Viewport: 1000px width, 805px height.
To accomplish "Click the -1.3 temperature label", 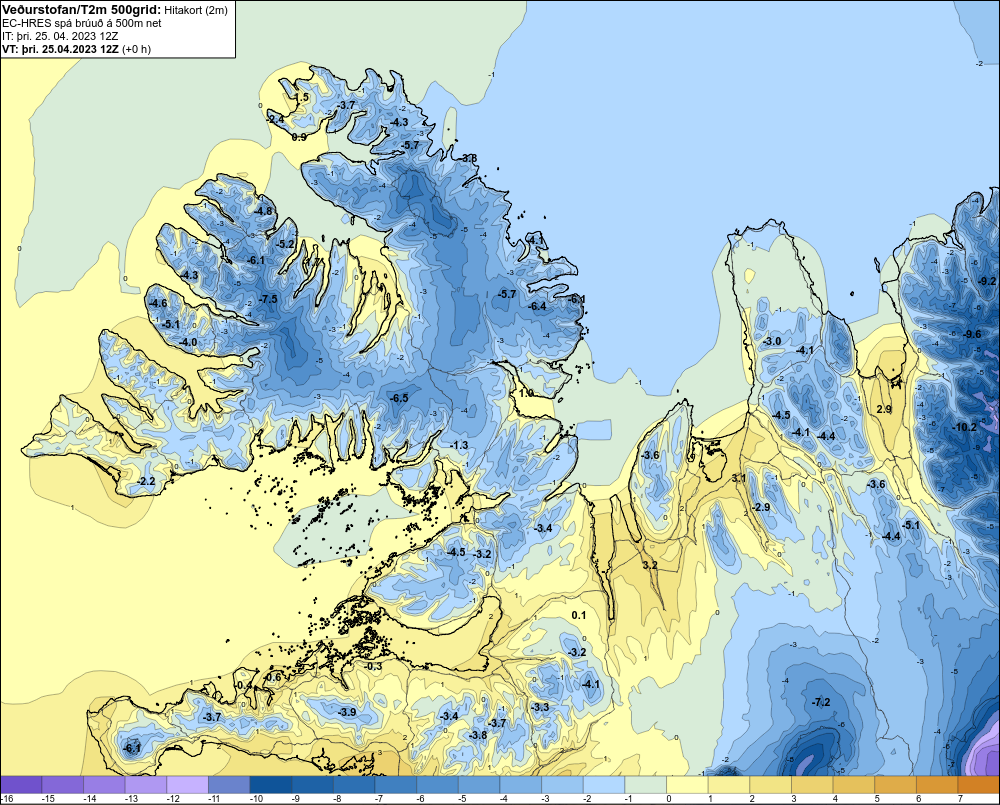I will 459,445.
